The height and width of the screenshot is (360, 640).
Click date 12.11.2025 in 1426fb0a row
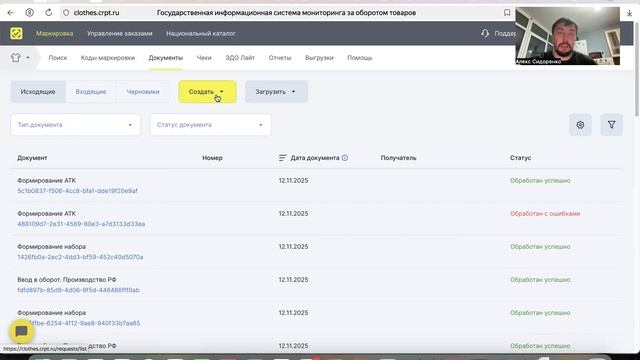(x=293, y=247)
